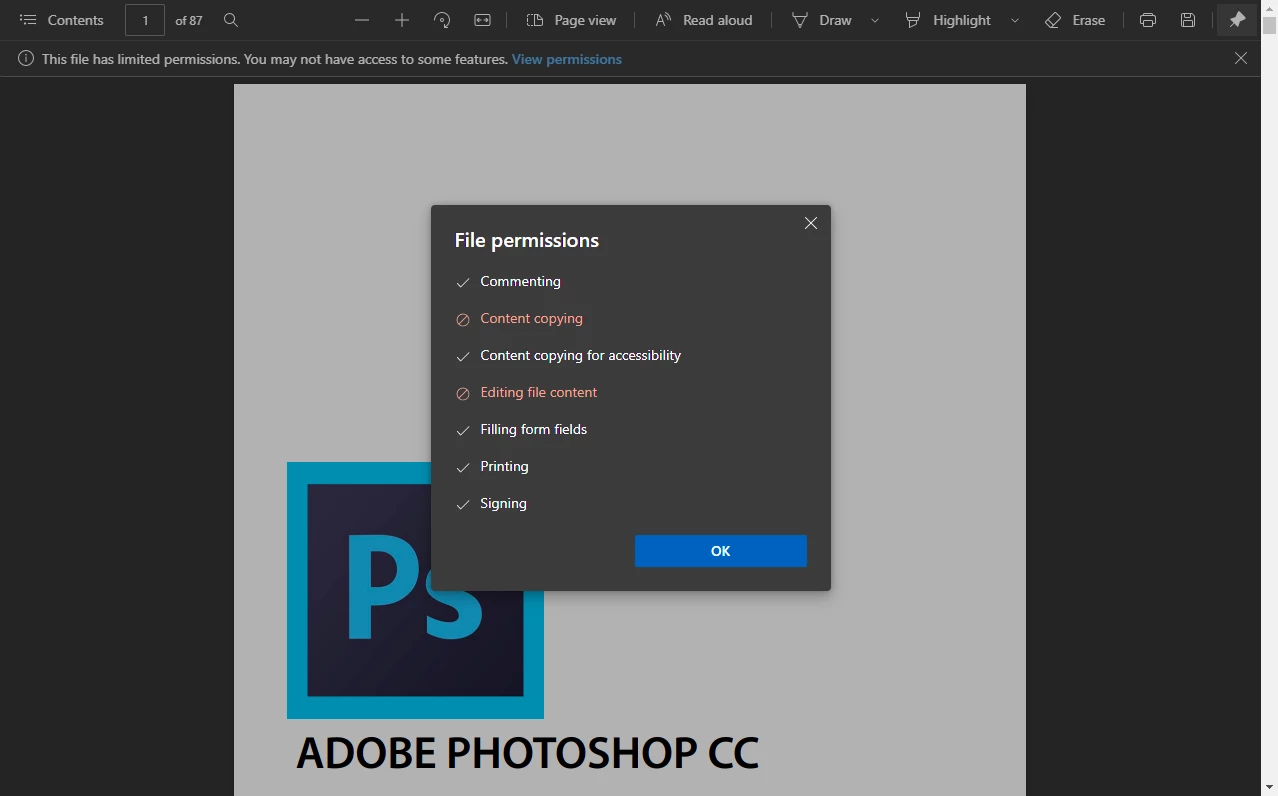The width and height of the screenshot is (1278, 796).
Task: Click the scrollbar up arrow
Action: point(1269,7)
